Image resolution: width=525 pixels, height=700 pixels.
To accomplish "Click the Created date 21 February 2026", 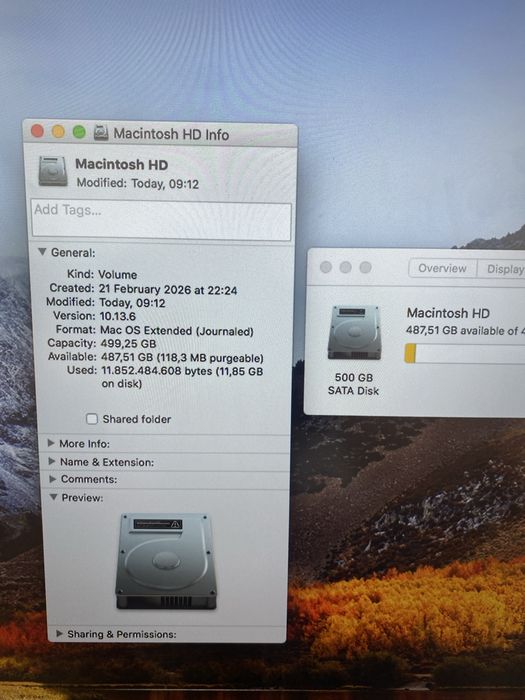I will pos(168,290).
